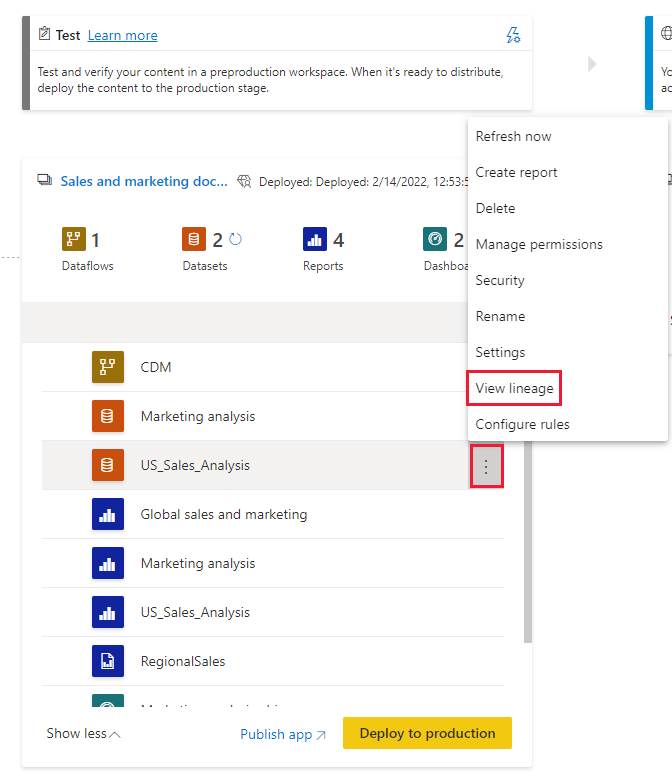Click the Dashboards count icon
Image resolution: width=672 pixels, height=777 pixels.
click(x=435, y=239)
